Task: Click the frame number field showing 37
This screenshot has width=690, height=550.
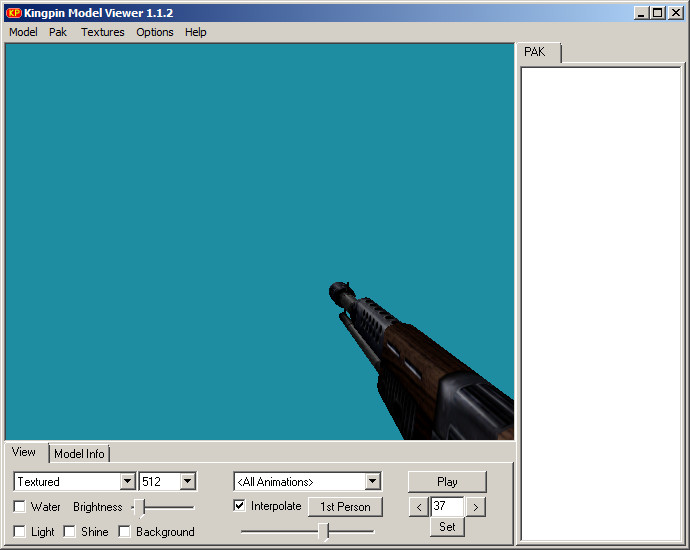Action: pyautogui.click(x=447, y=506)
